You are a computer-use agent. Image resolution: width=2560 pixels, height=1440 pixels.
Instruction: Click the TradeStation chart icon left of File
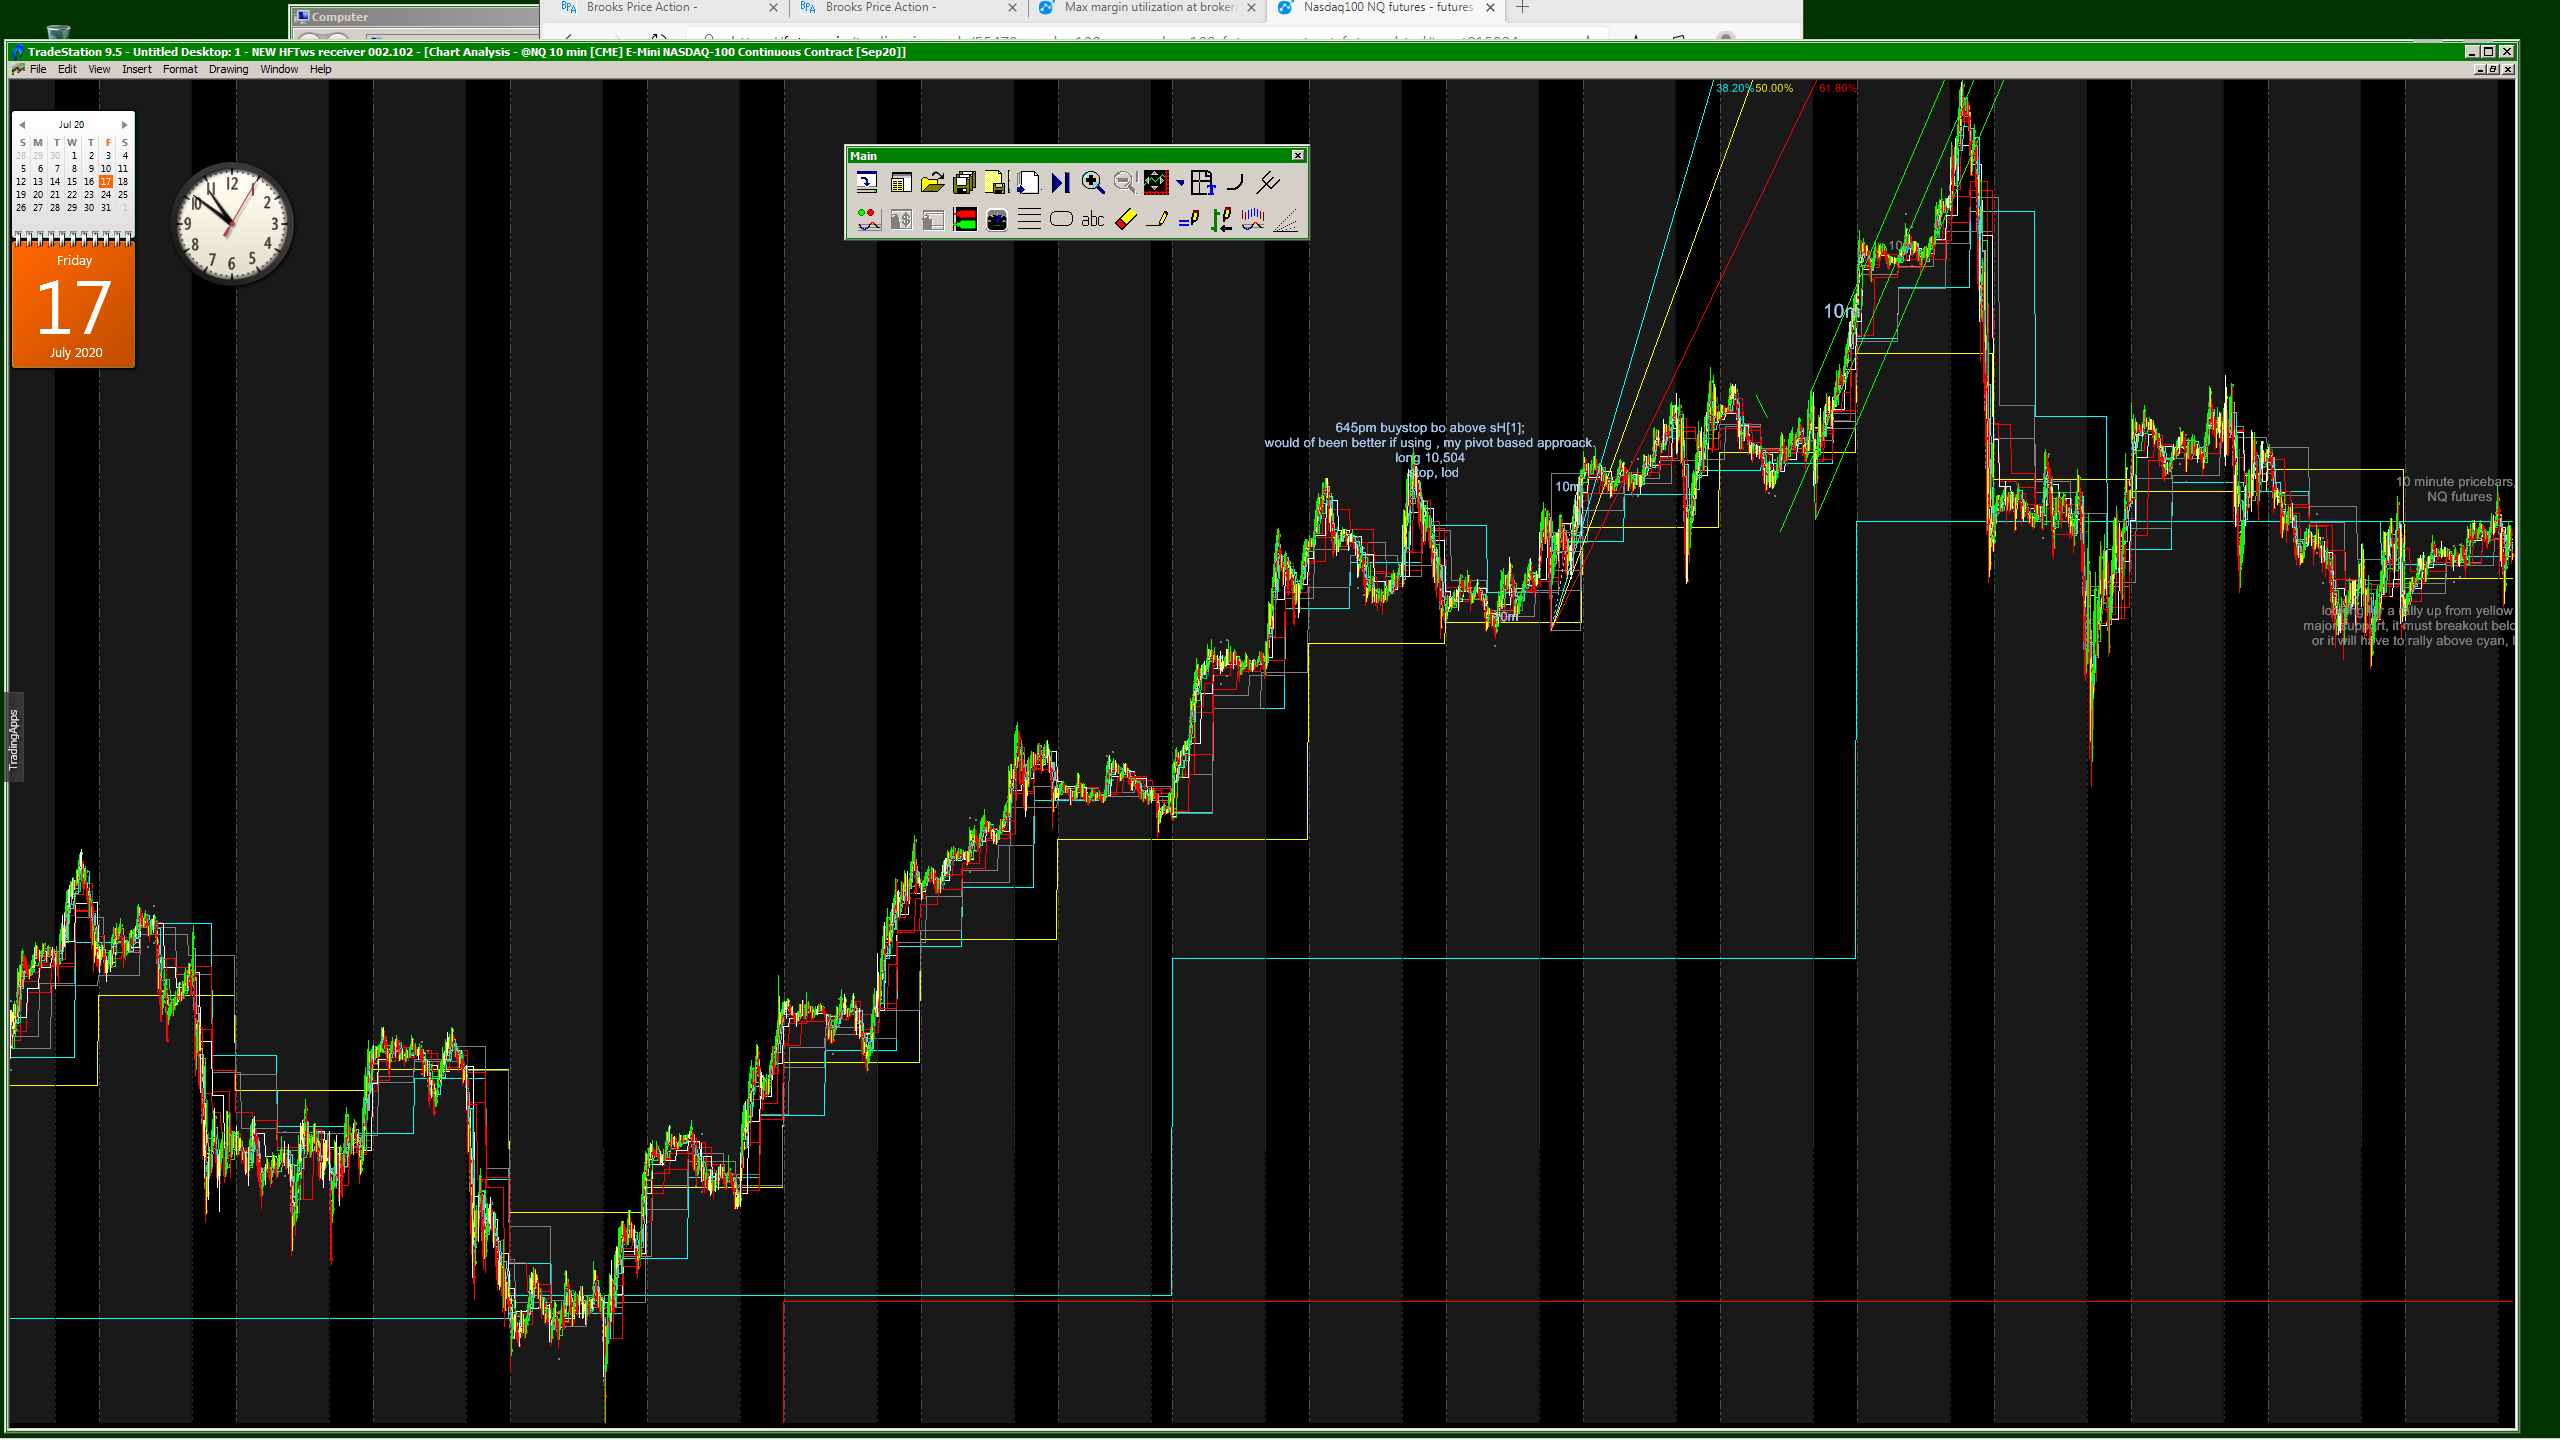(18, 69)
